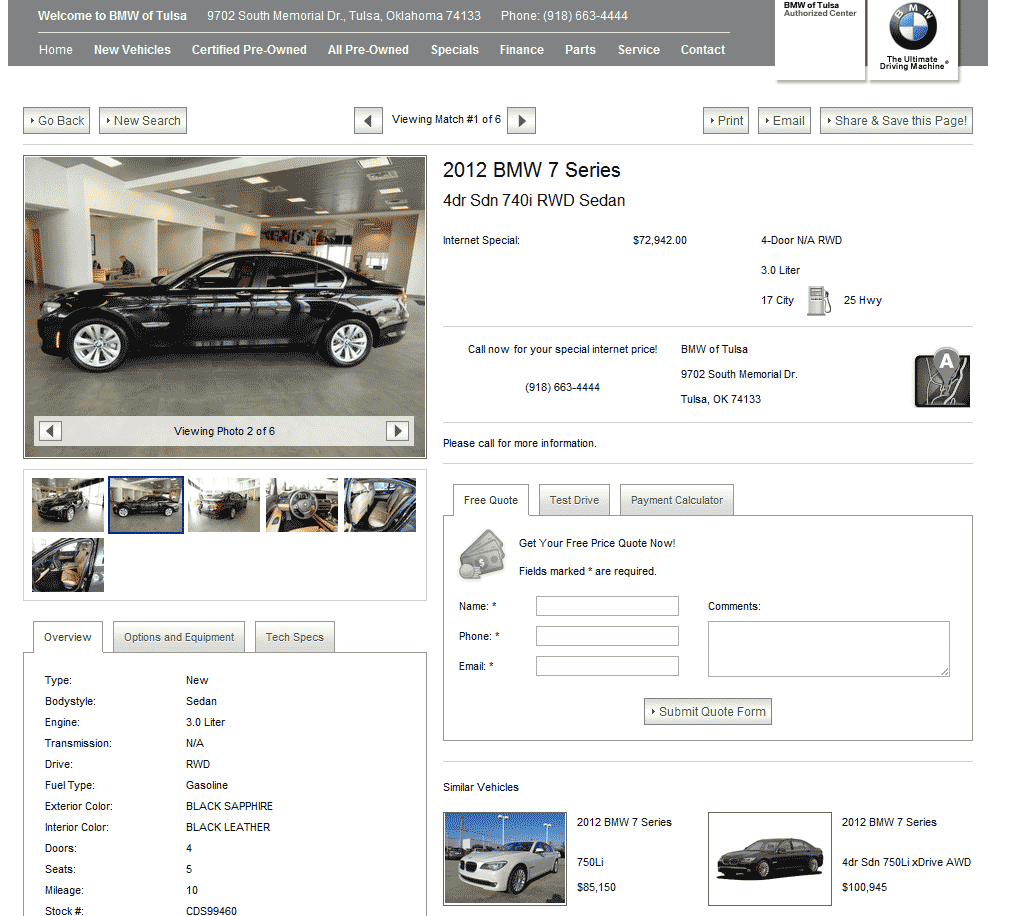This screenshot has height=916, width=1021.
Task: Click the (918) 663-4444 call-now number
Action: 562,387
